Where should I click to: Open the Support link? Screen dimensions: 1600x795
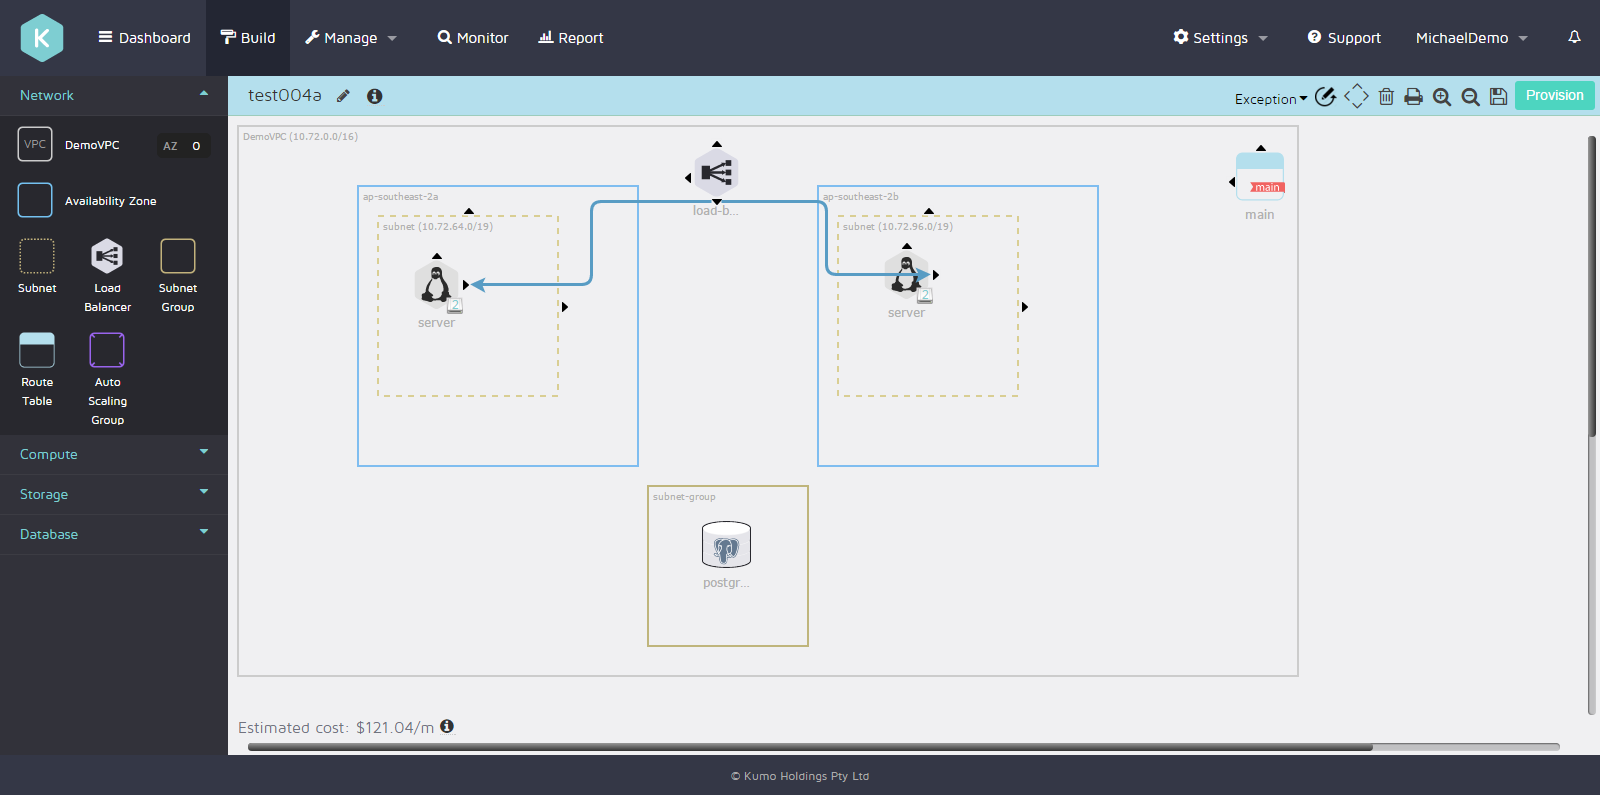click(1344, 38)
